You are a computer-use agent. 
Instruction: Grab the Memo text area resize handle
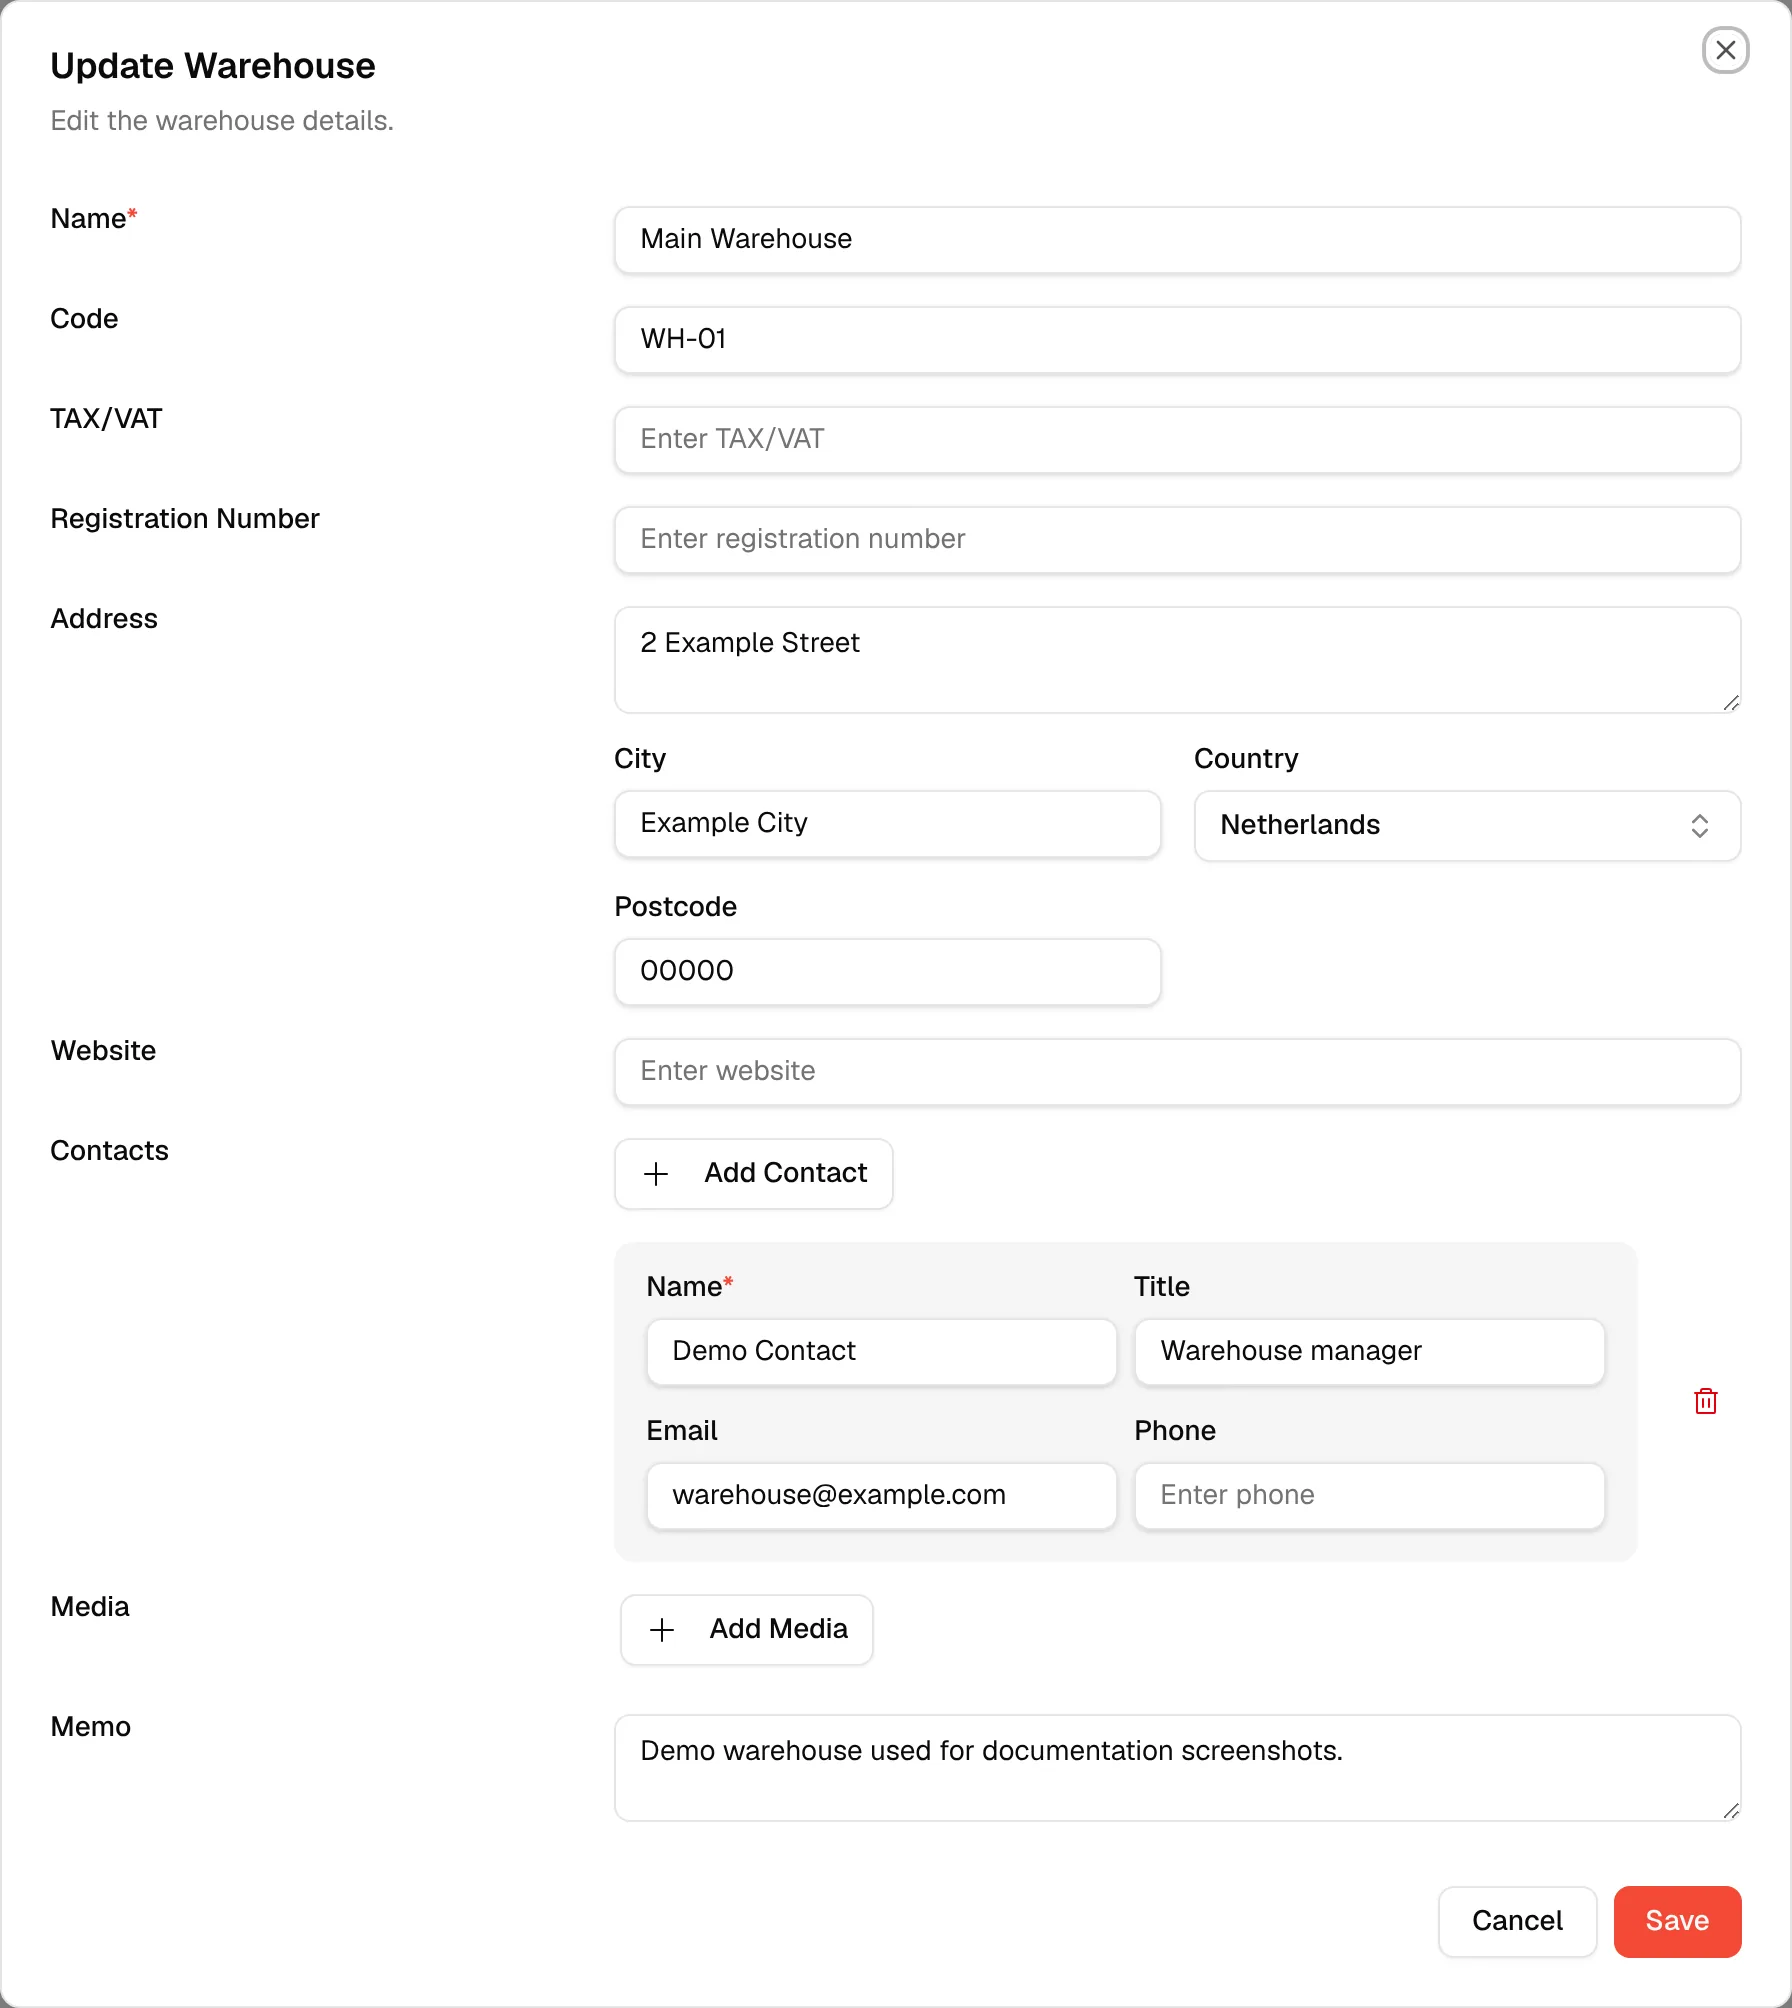[1731, 1810]
